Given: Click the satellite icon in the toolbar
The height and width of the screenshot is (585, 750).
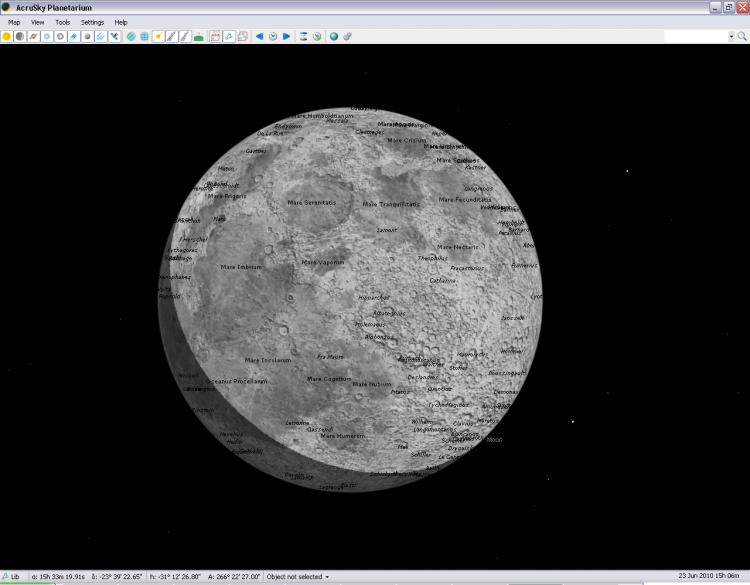Looking at the screenshot, I should [x=114, y=36].
